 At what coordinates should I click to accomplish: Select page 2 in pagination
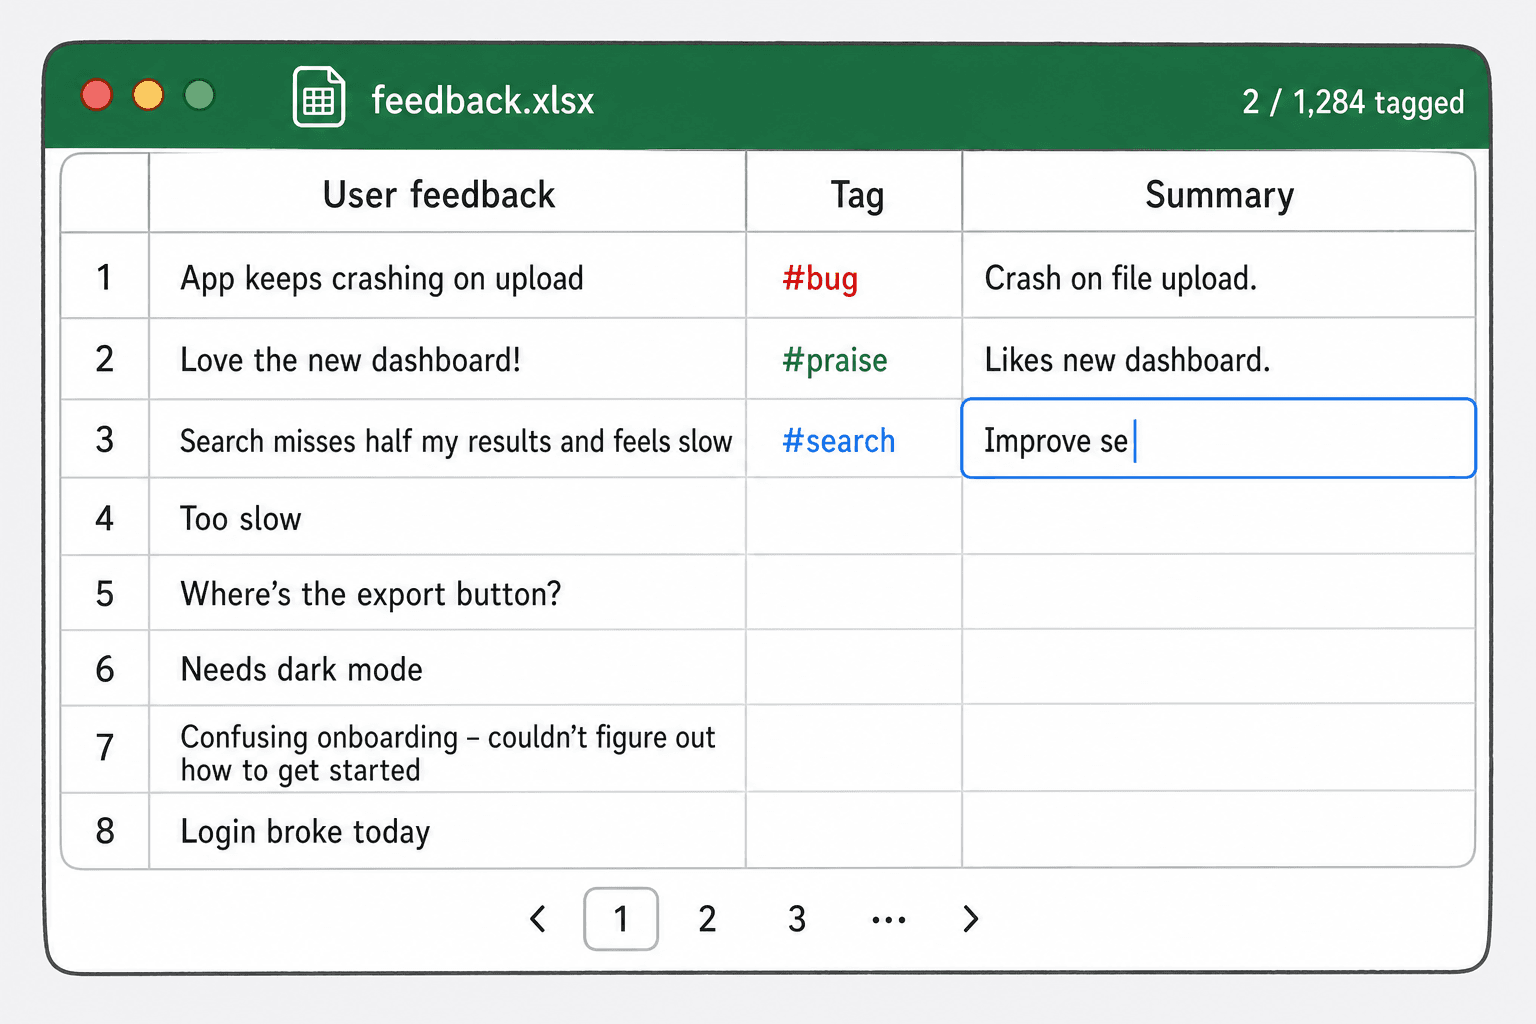[707, 919]
